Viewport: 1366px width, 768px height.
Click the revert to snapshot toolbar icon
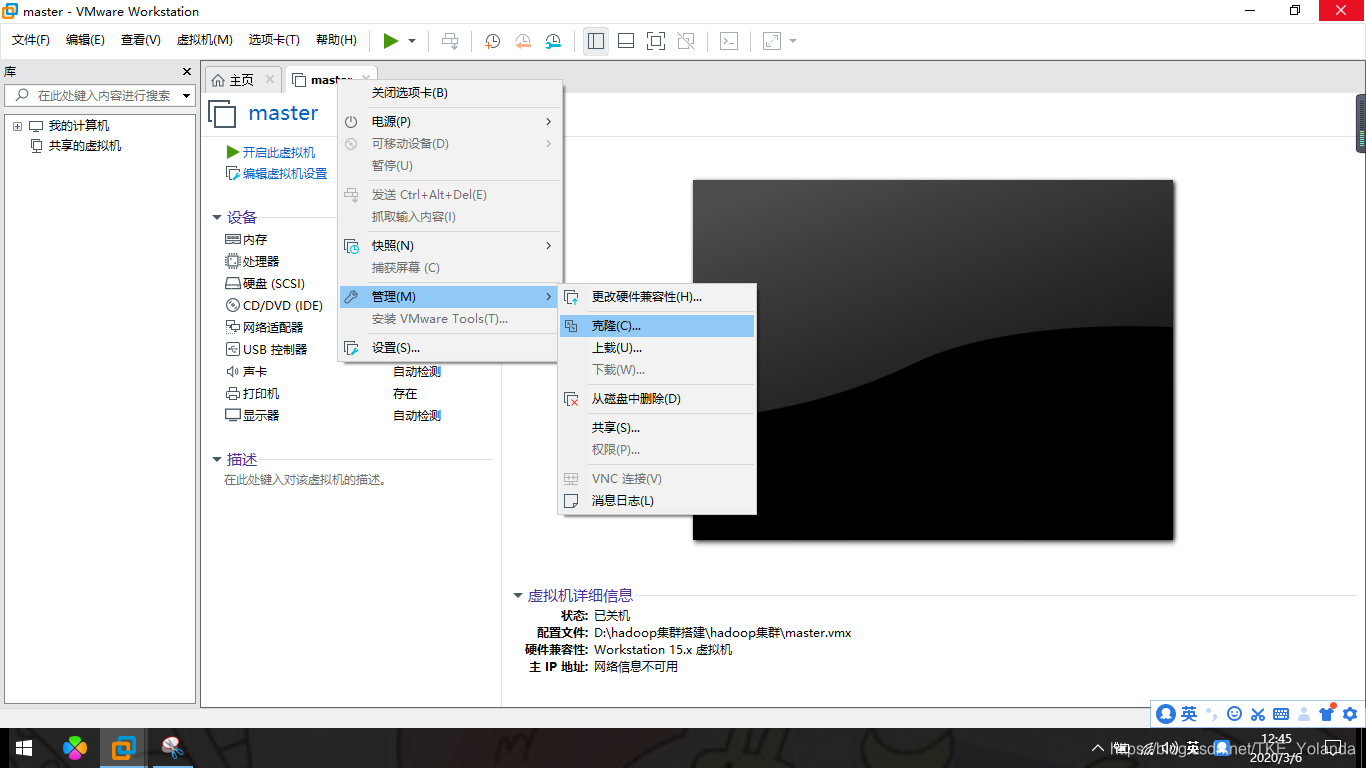click(523, 41)
